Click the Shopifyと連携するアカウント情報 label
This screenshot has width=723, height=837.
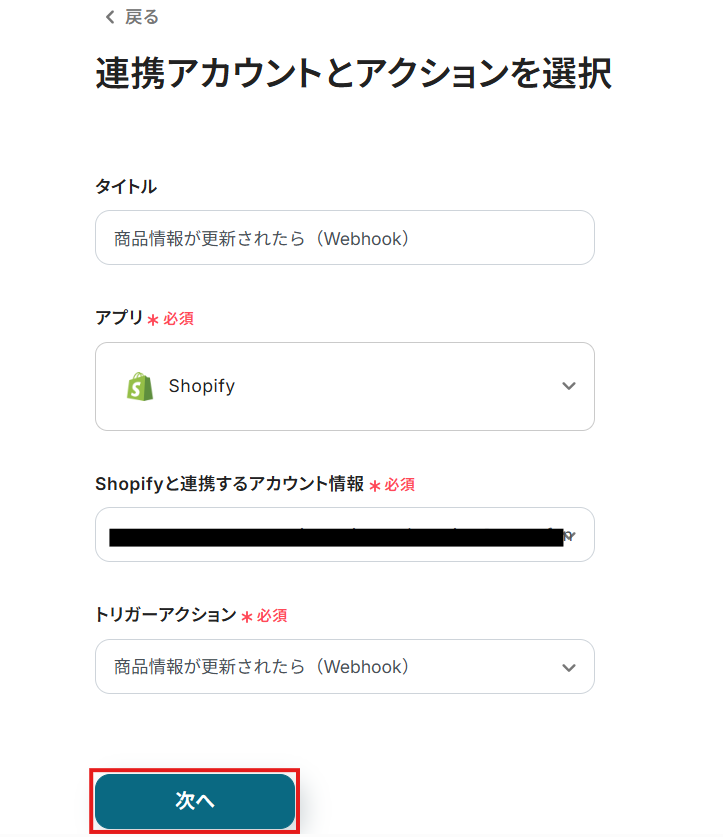pos(229,484)
